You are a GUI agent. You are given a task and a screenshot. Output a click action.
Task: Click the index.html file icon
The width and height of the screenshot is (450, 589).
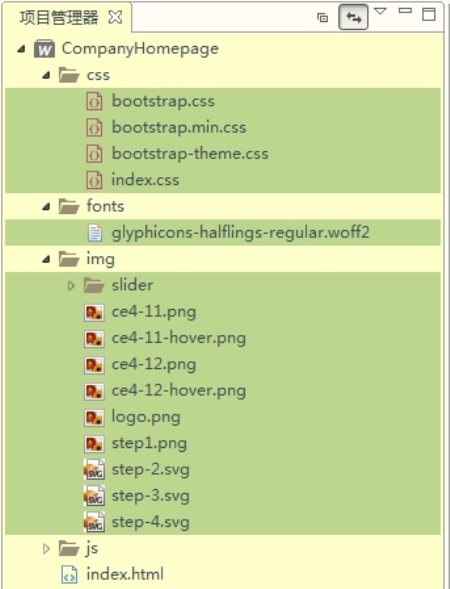(x=69, y=575)
